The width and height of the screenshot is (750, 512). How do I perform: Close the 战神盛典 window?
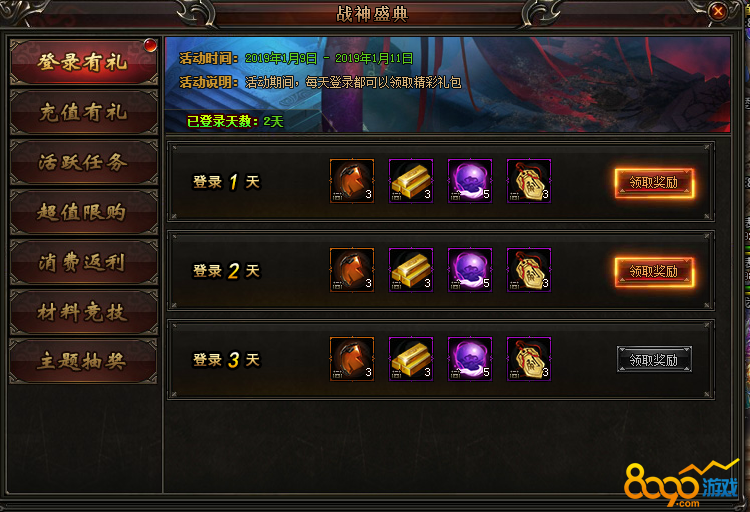click(x=718, y=11)
